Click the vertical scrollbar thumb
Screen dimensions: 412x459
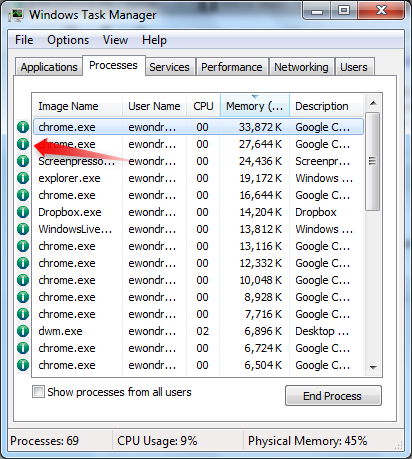pos(373,162)
